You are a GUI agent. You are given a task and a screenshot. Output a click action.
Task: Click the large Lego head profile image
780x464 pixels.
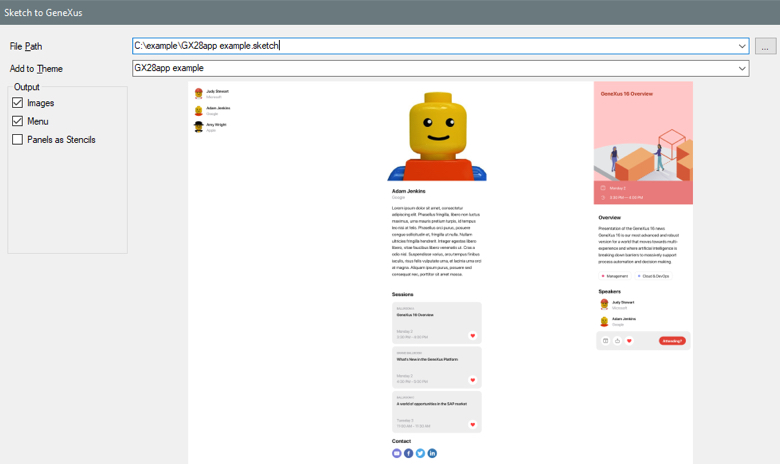(437, 135)
